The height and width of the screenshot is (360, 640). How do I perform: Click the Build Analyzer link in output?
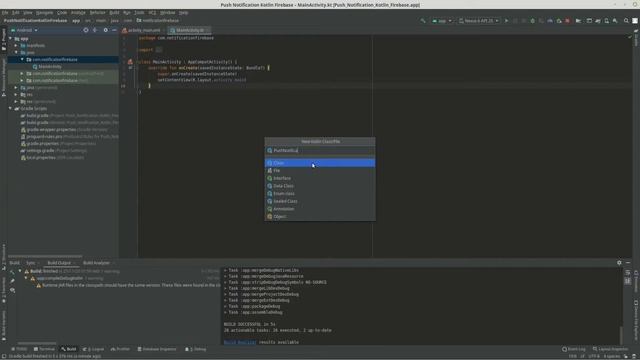point(240,342)
